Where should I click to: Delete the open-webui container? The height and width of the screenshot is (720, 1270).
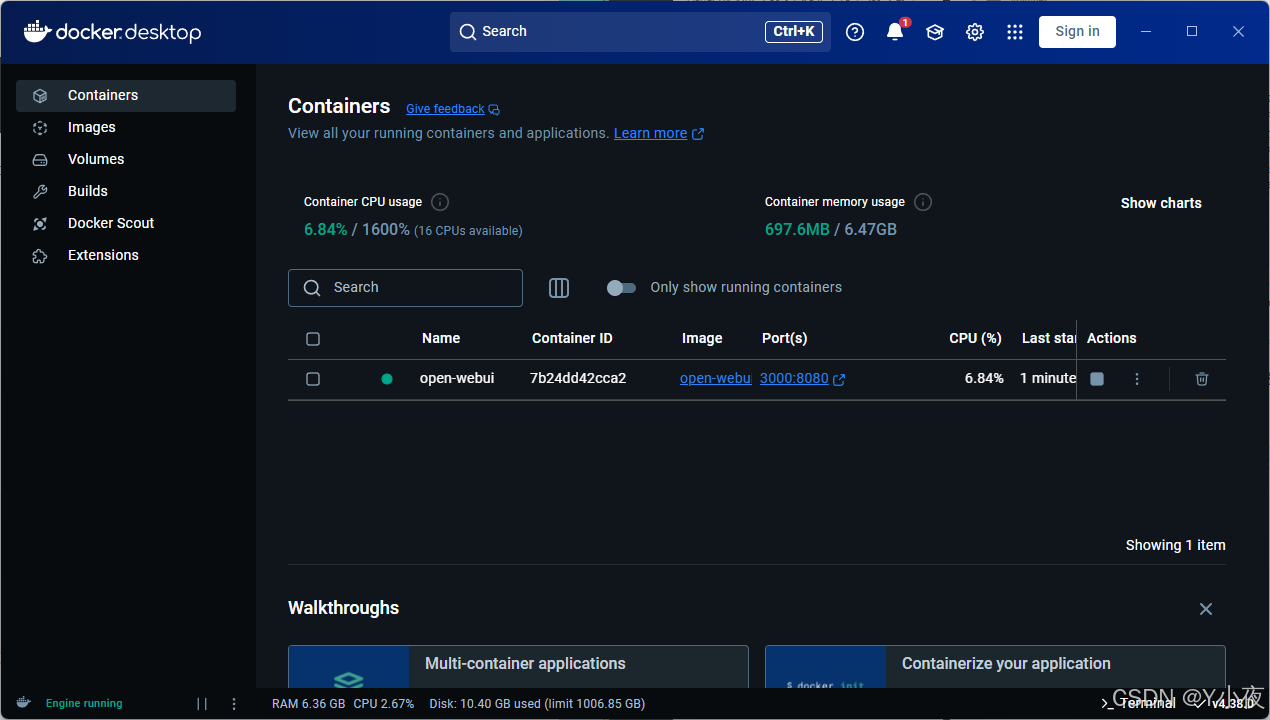click(x=1202, y=379)
